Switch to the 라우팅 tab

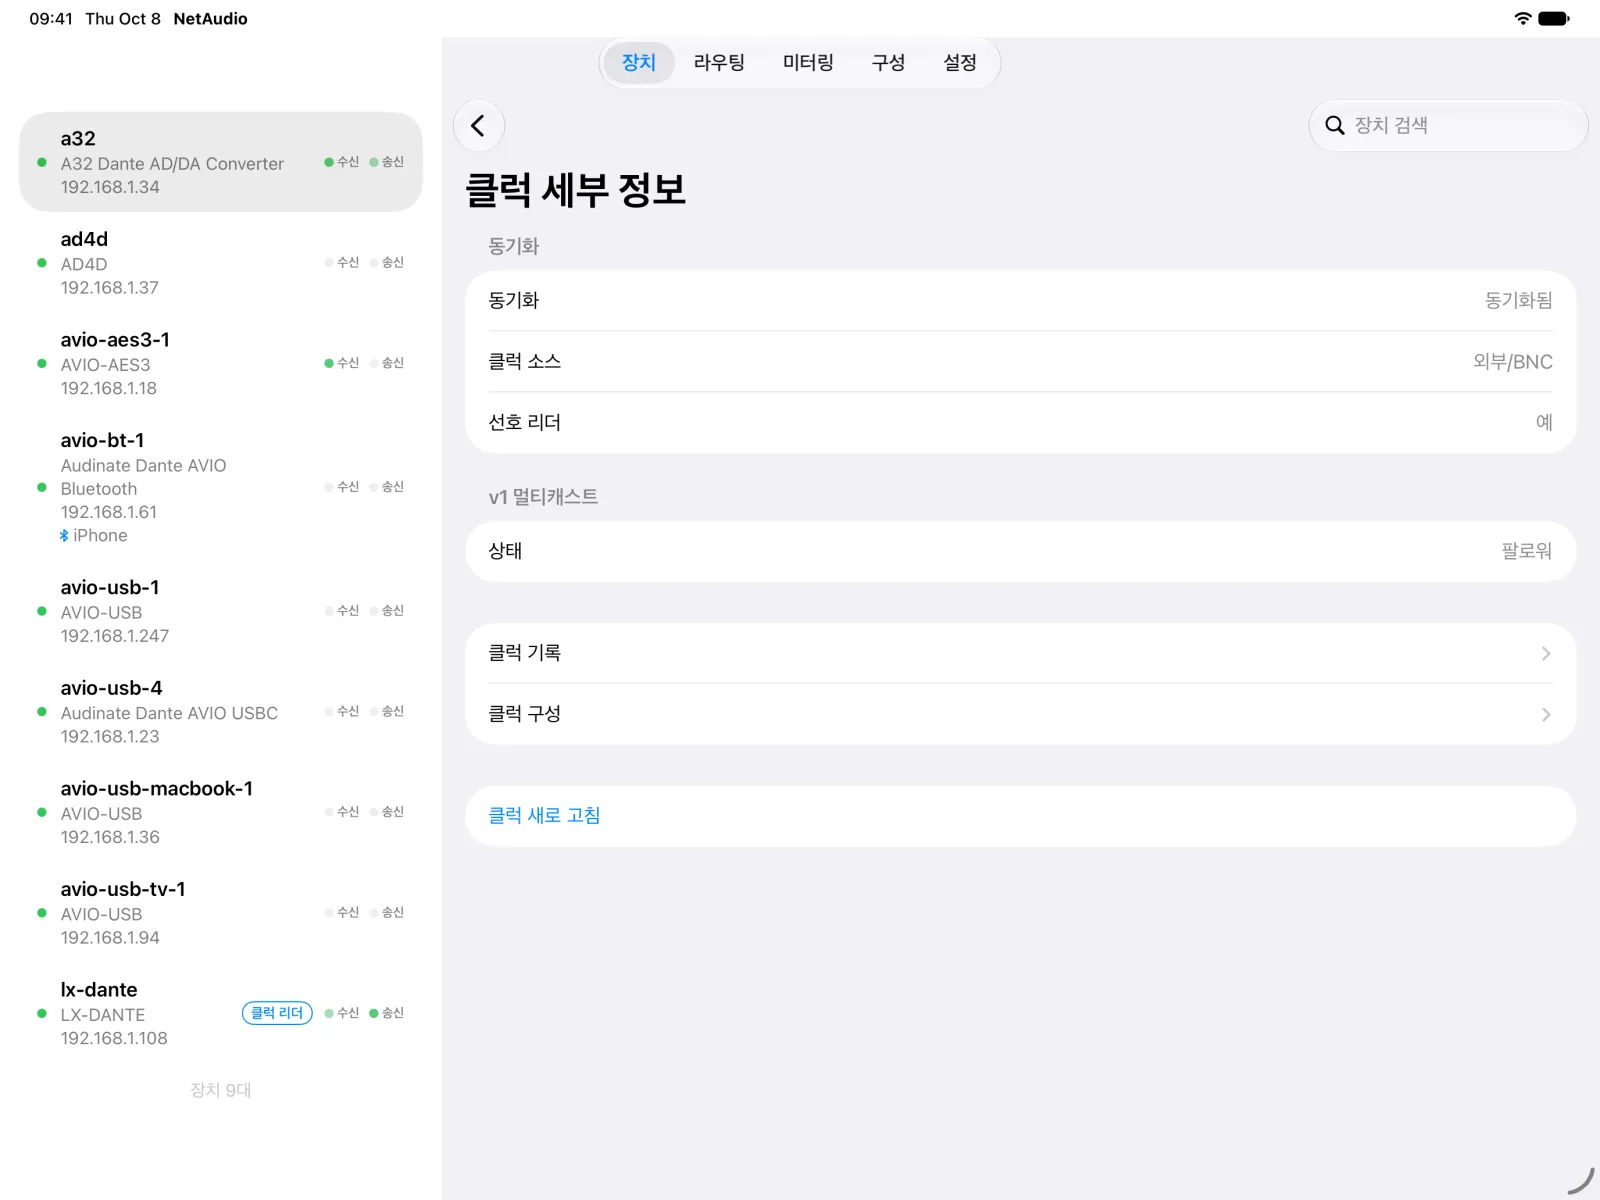point(719,63)
